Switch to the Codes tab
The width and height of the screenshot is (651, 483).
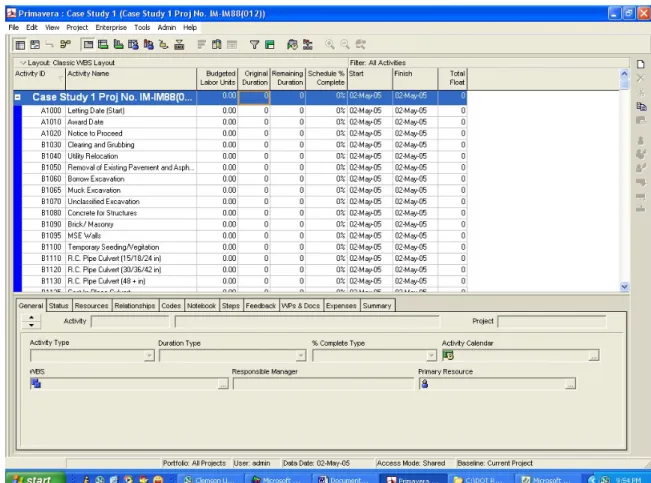click(171, 306)
